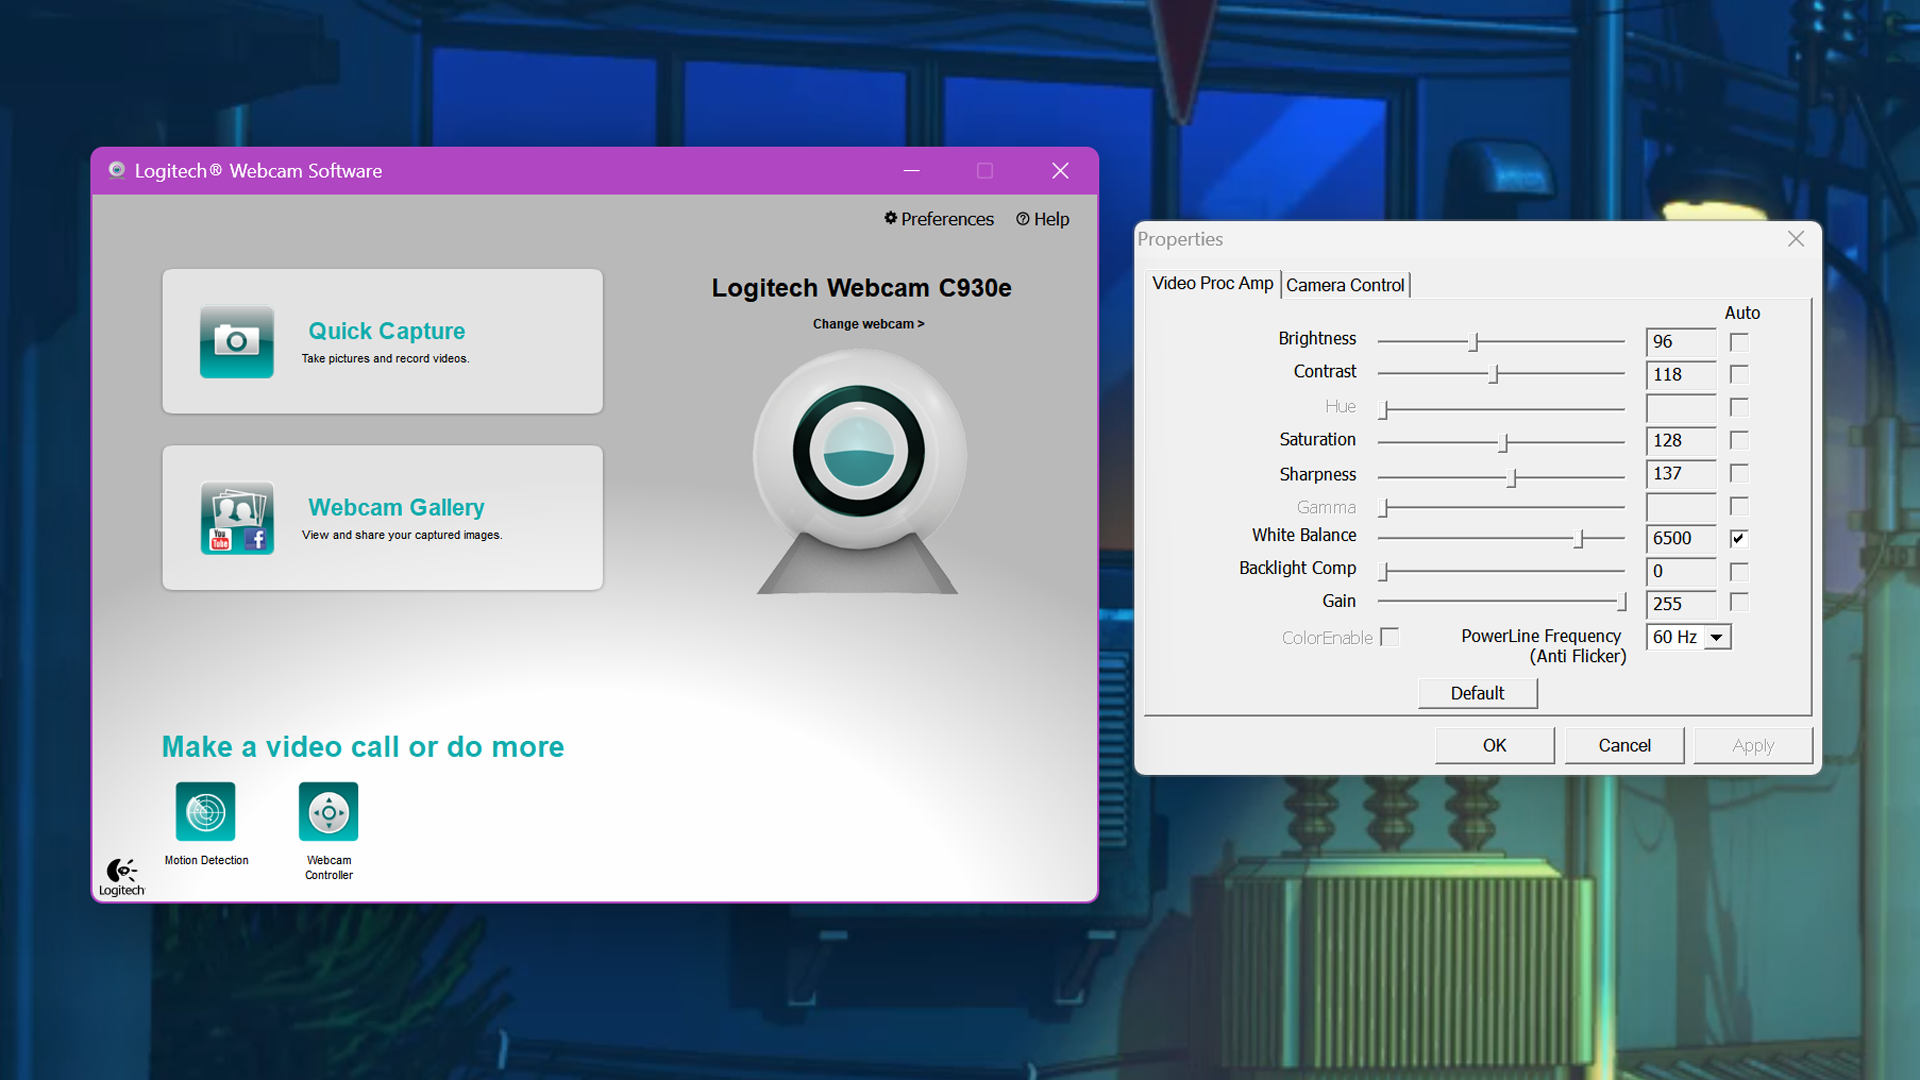
Task: Minimize the Logitech Webcam Software window
Action: 911,171
